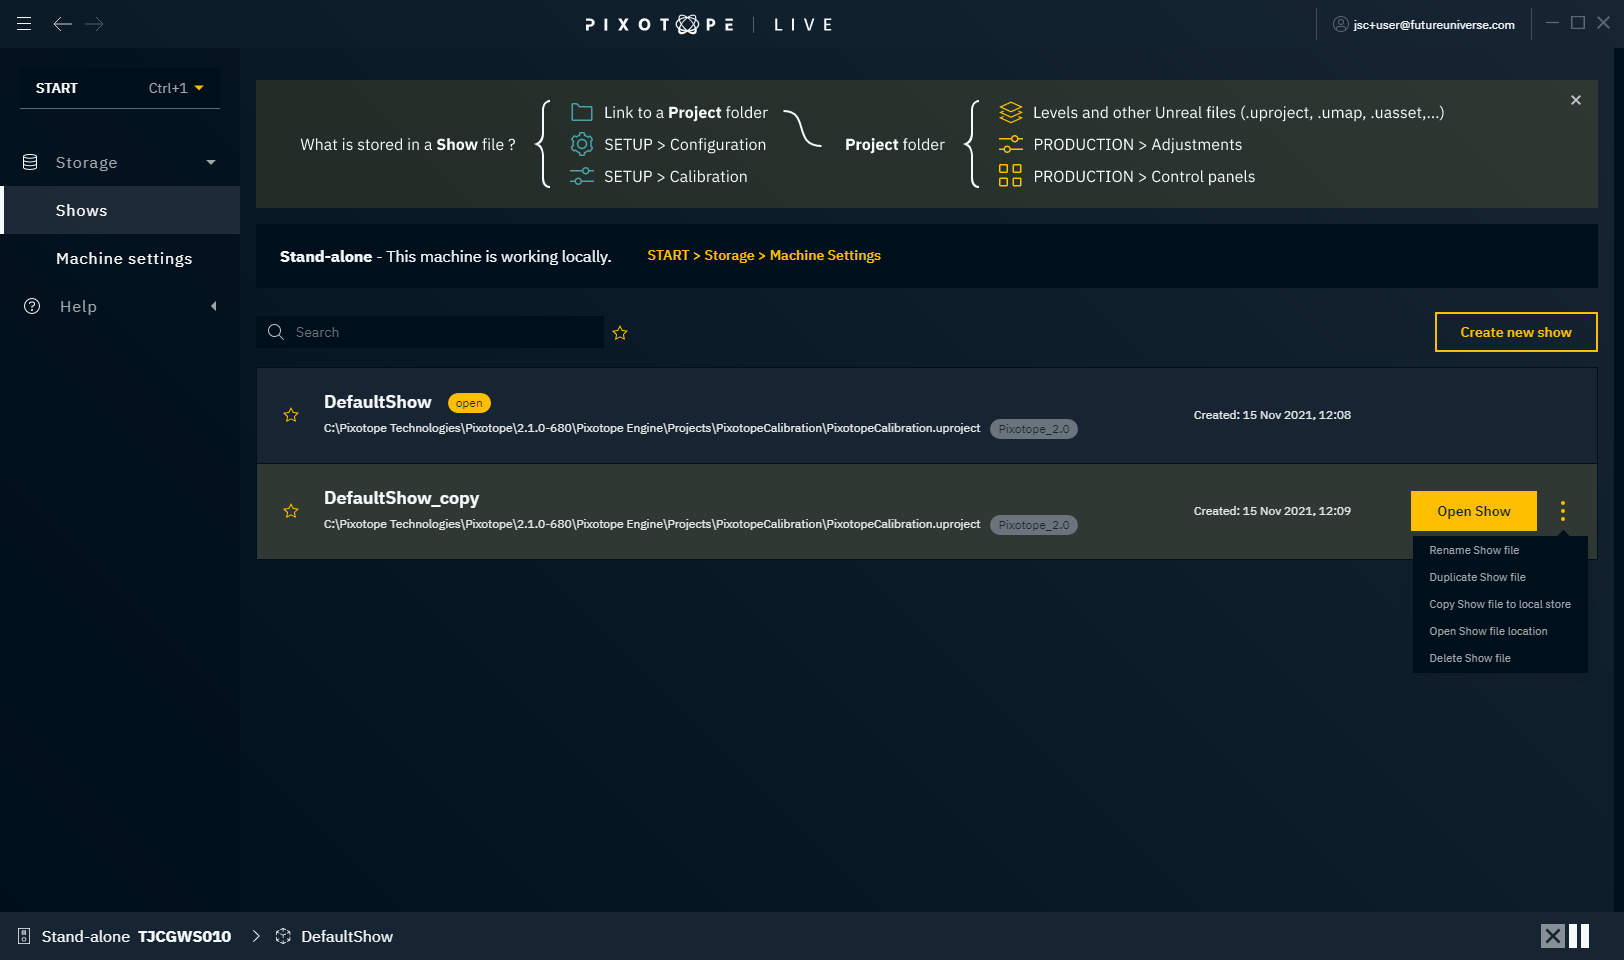Click the Create new show button
Image resolution: width=1624 pixels, height=960 pixels.
(x=1516, y=332)
